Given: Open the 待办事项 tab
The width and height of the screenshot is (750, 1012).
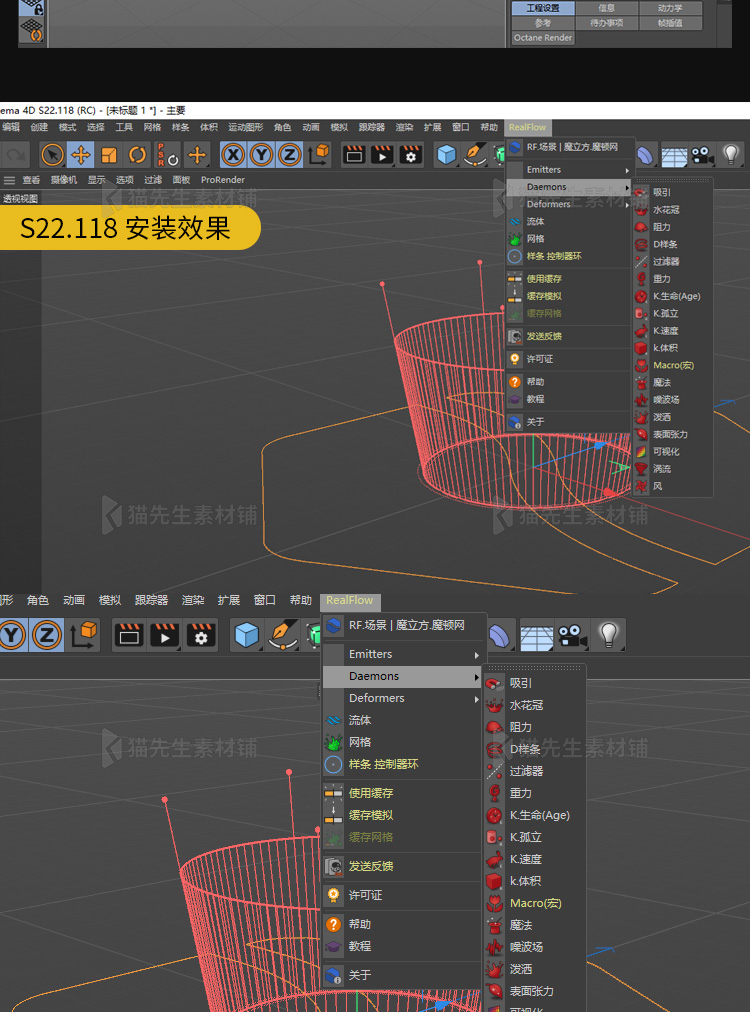Looking at the screenshot, I should click(607, 23).
